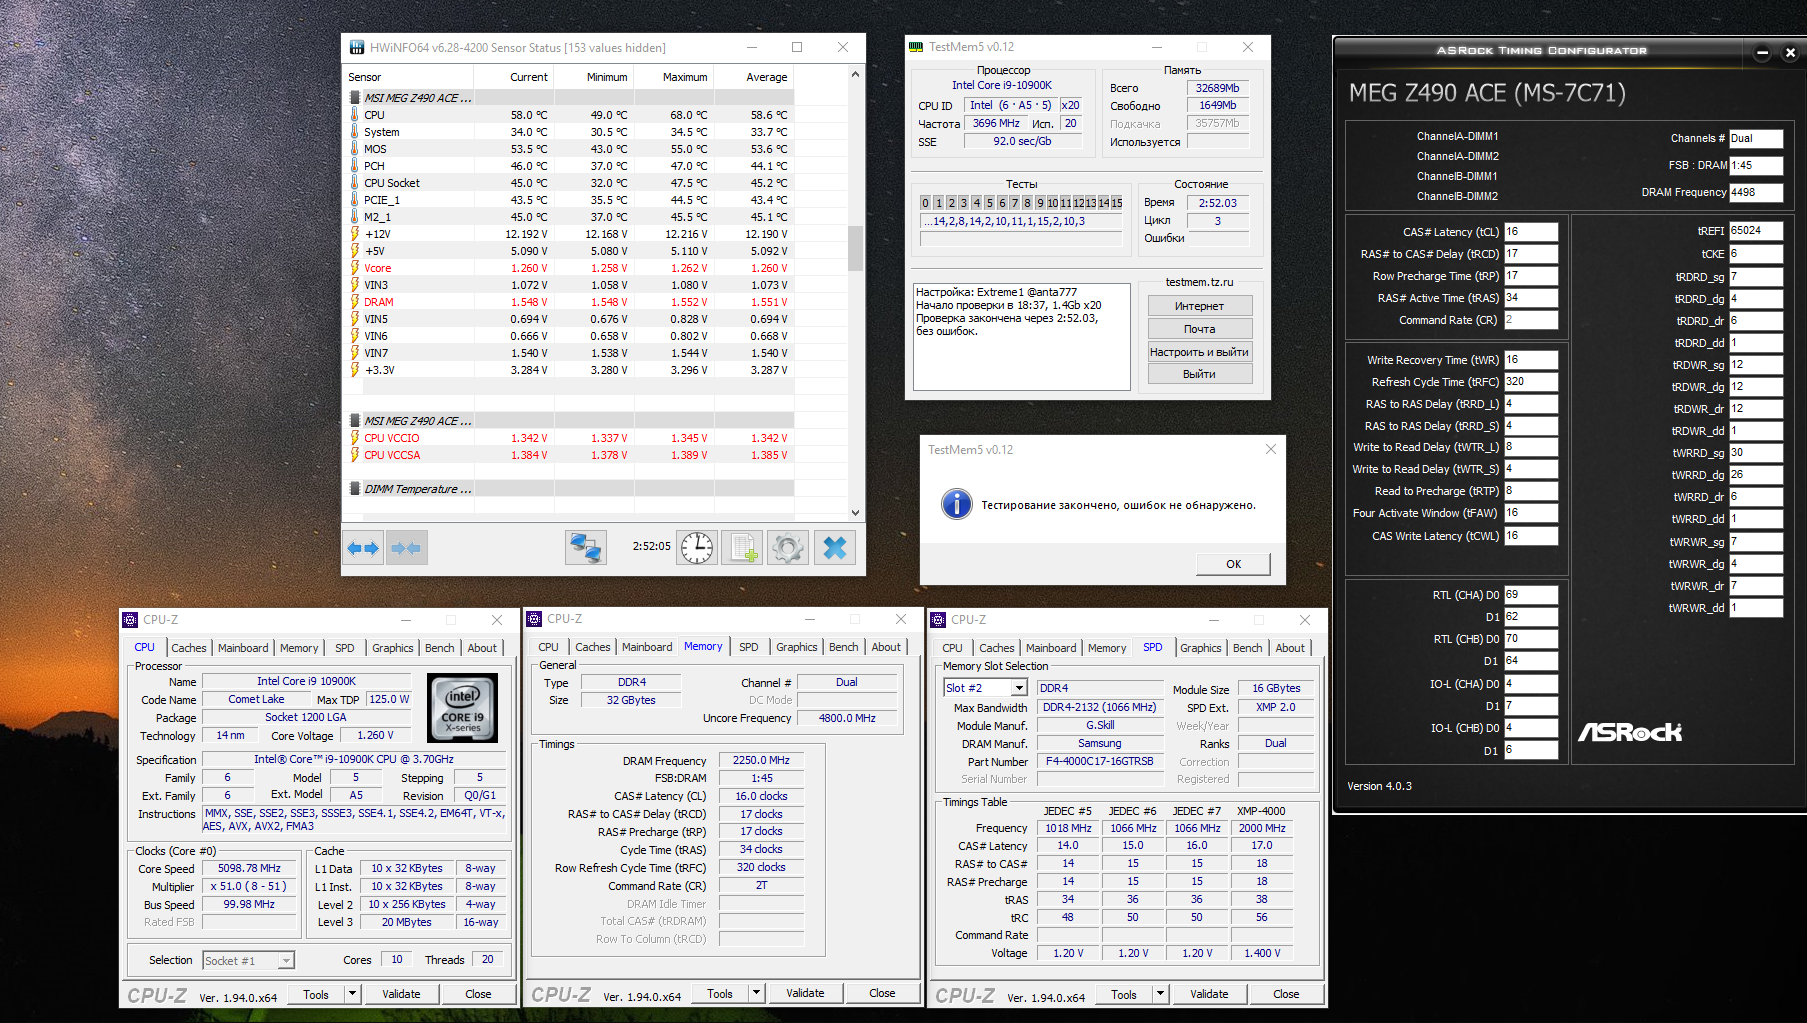The image size is (1807, 1023).
Task: Open Slot #2 dropdown in CPU-Z SPD
Action: point(1019,688)
